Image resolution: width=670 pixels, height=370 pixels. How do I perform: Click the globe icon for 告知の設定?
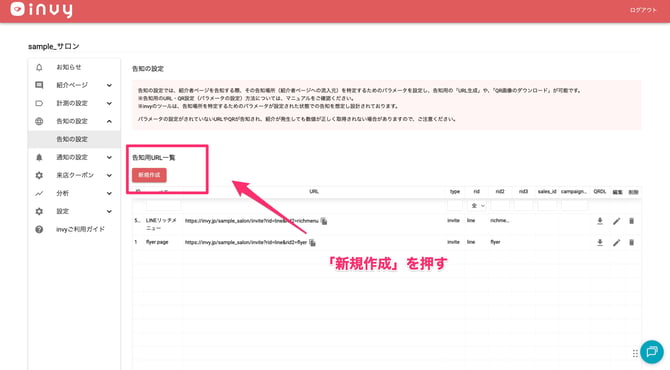coord(39,121)
